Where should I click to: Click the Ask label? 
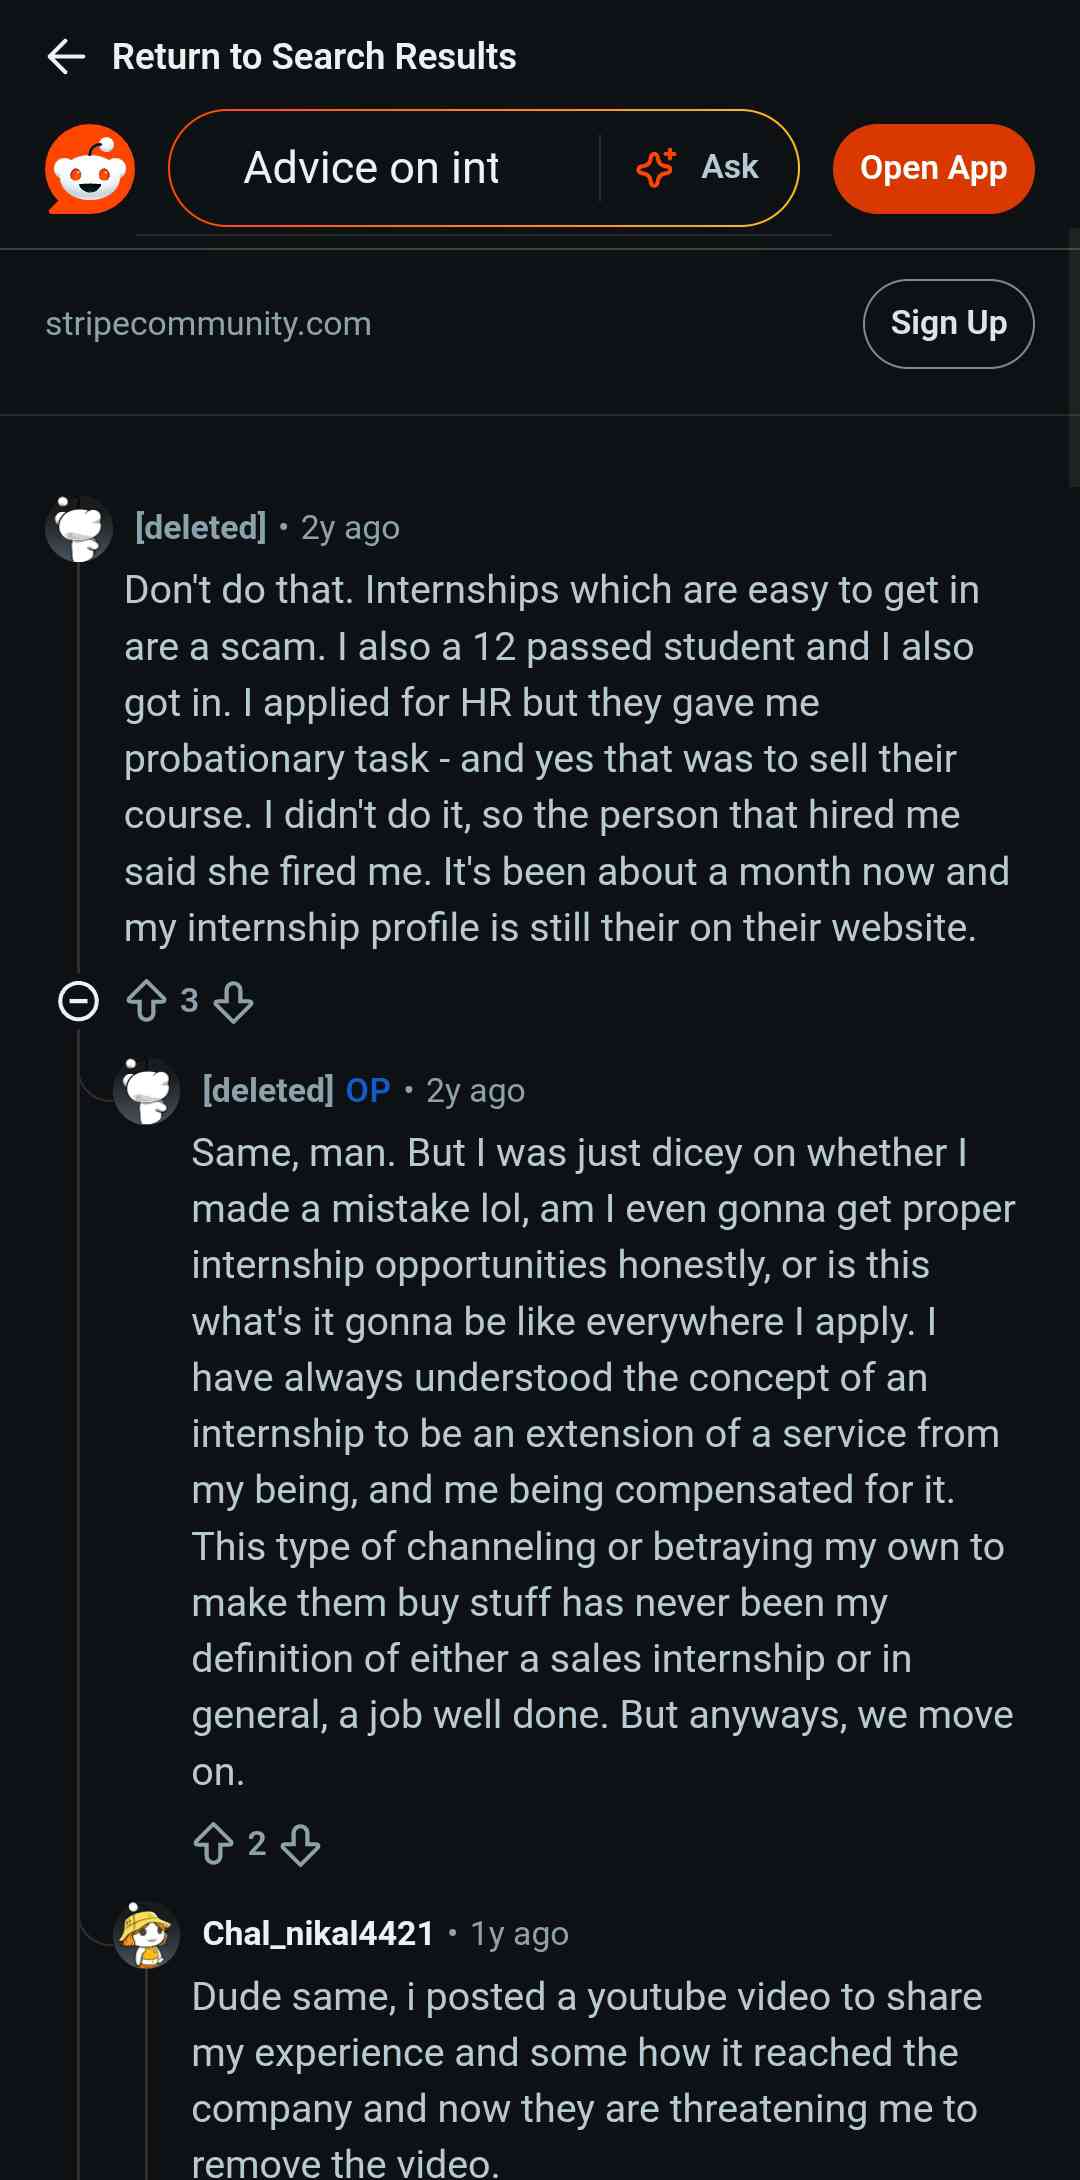(730, 167)
